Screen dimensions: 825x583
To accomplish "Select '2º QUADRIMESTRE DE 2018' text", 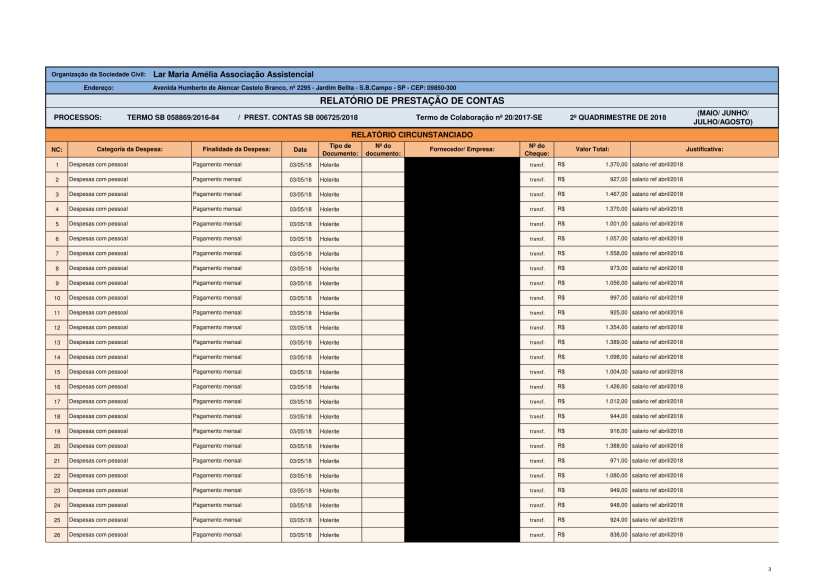I will coord(617,118).
